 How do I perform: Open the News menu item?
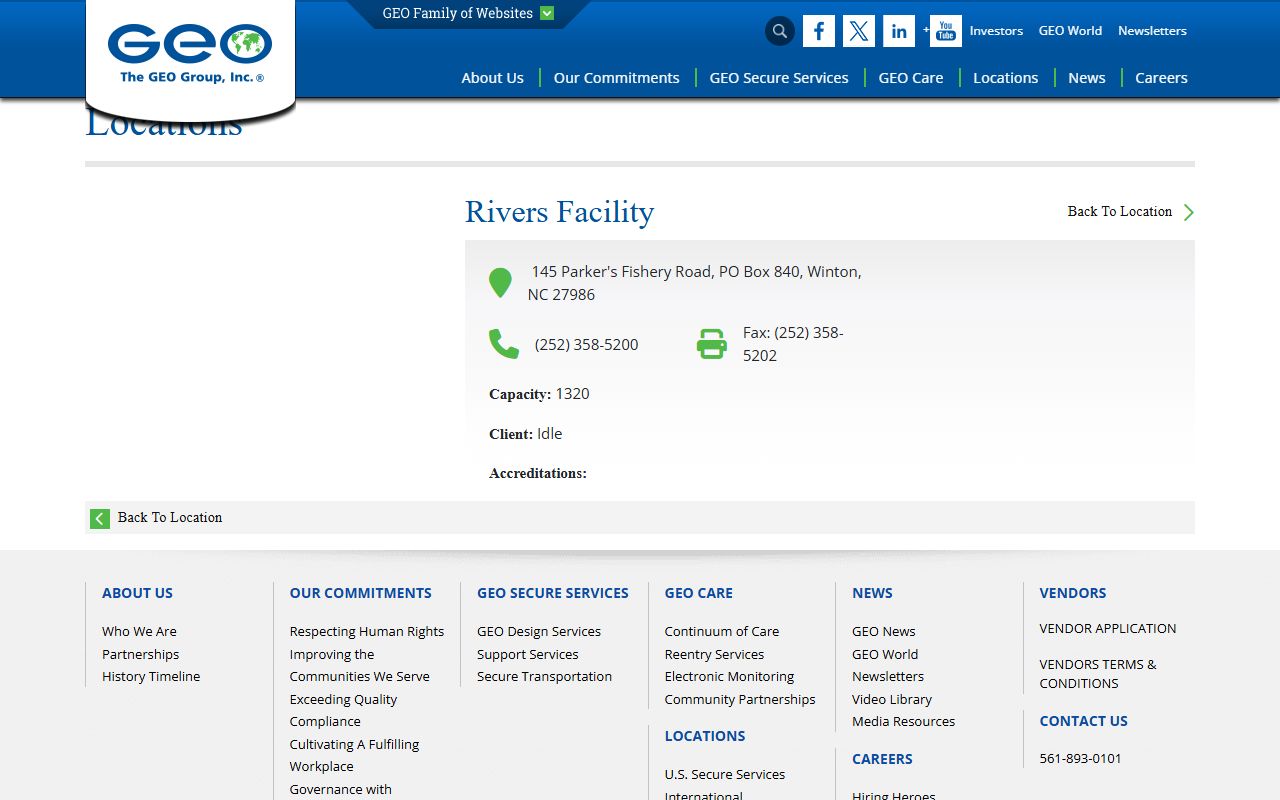coord(1087,78)
